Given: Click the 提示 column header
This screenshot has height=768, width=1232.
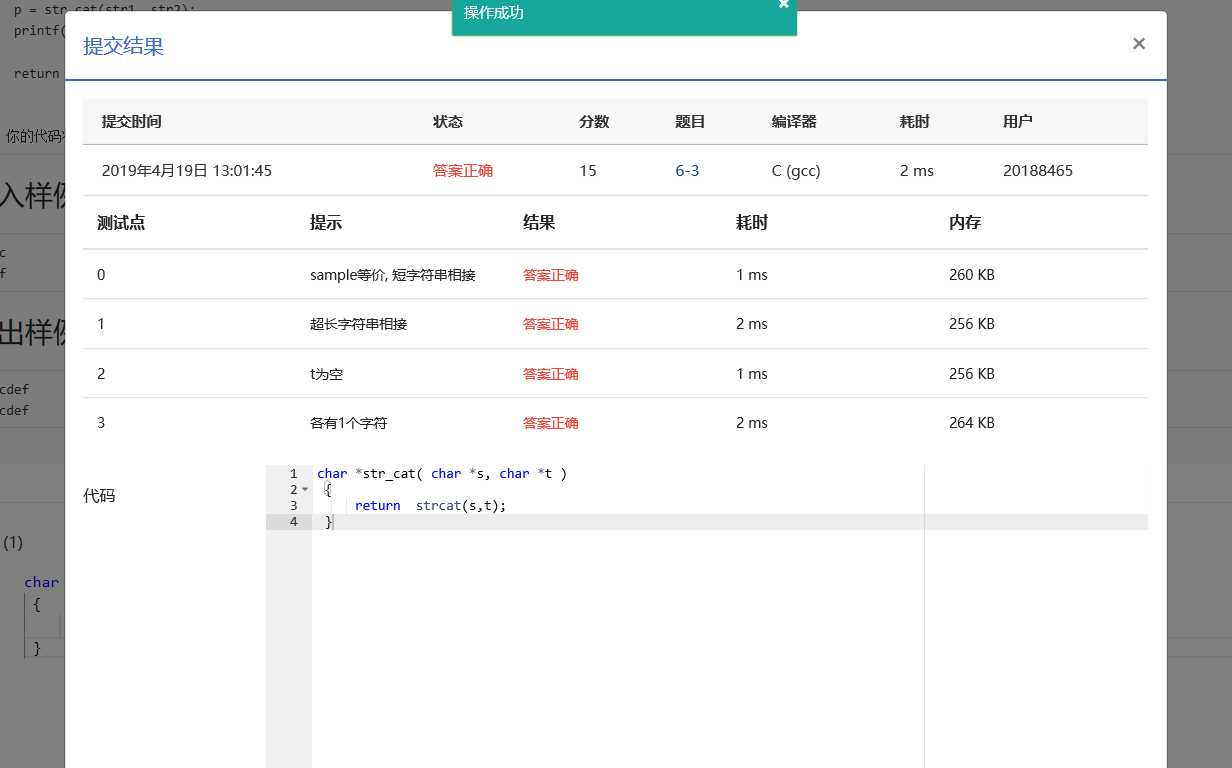Looking at the screenshot, I should click(x=326, y=223).
